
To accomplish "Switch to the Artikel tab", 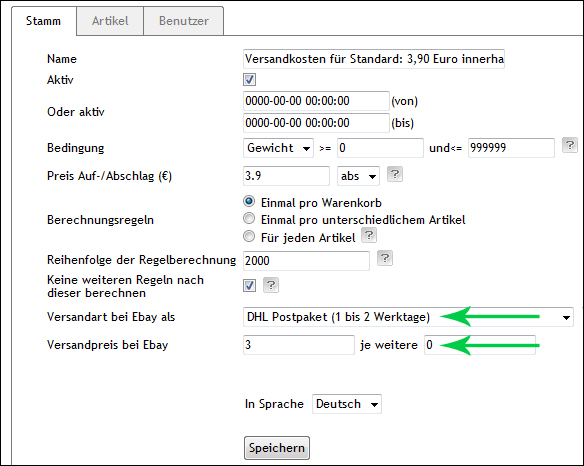I will click(x=110, y=21).
